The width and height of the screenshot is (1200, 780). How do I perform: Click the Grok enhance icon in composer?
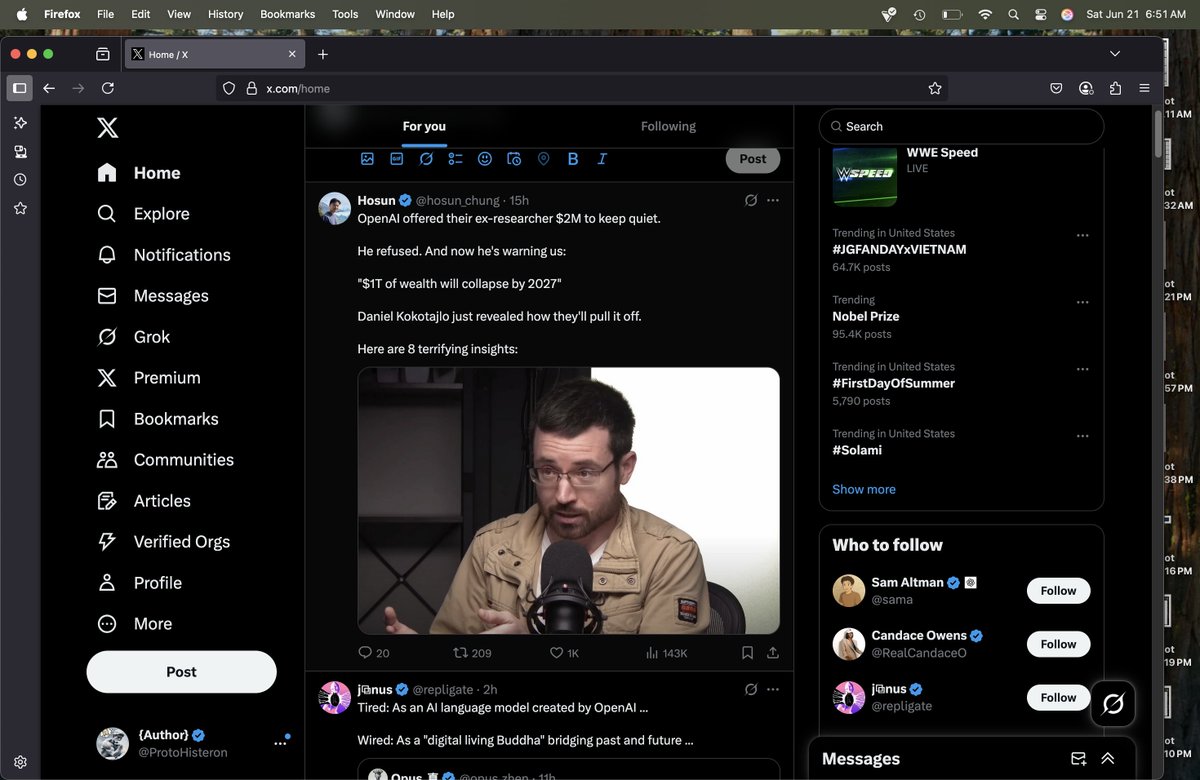(426, 159)
